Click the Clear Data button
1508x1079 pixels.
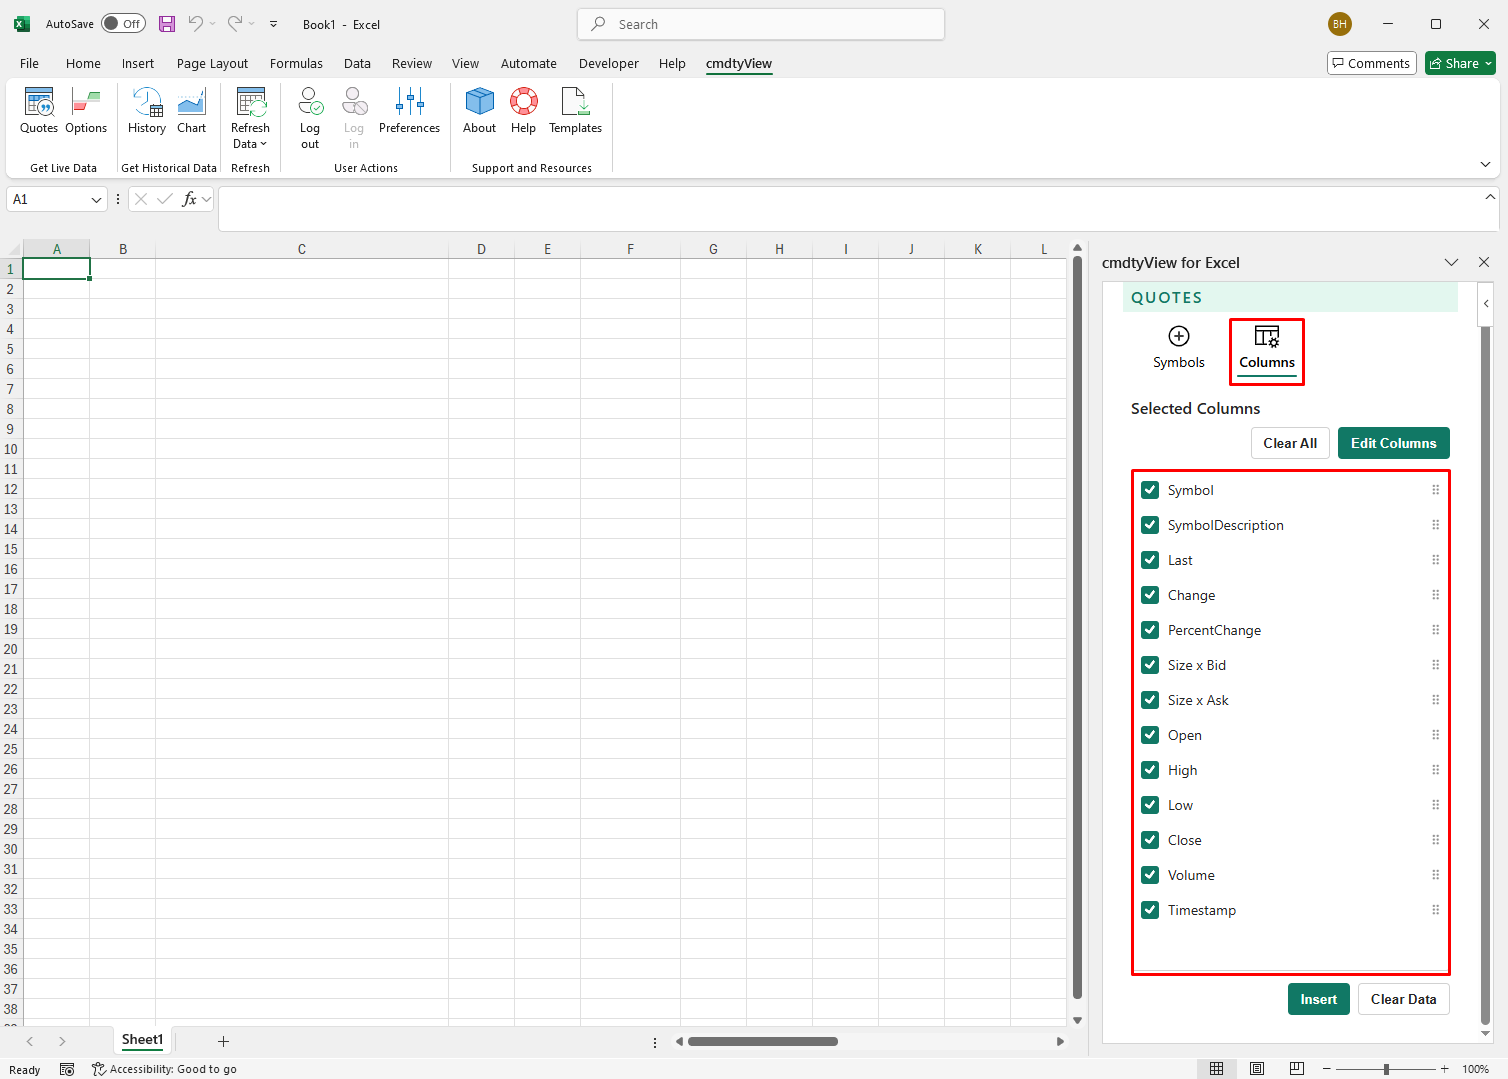coord(1403,999)
